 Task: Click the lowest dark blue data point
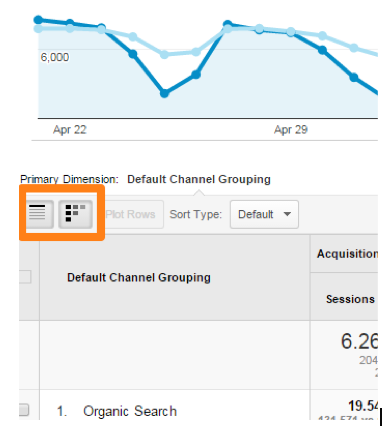coord(164,94)
